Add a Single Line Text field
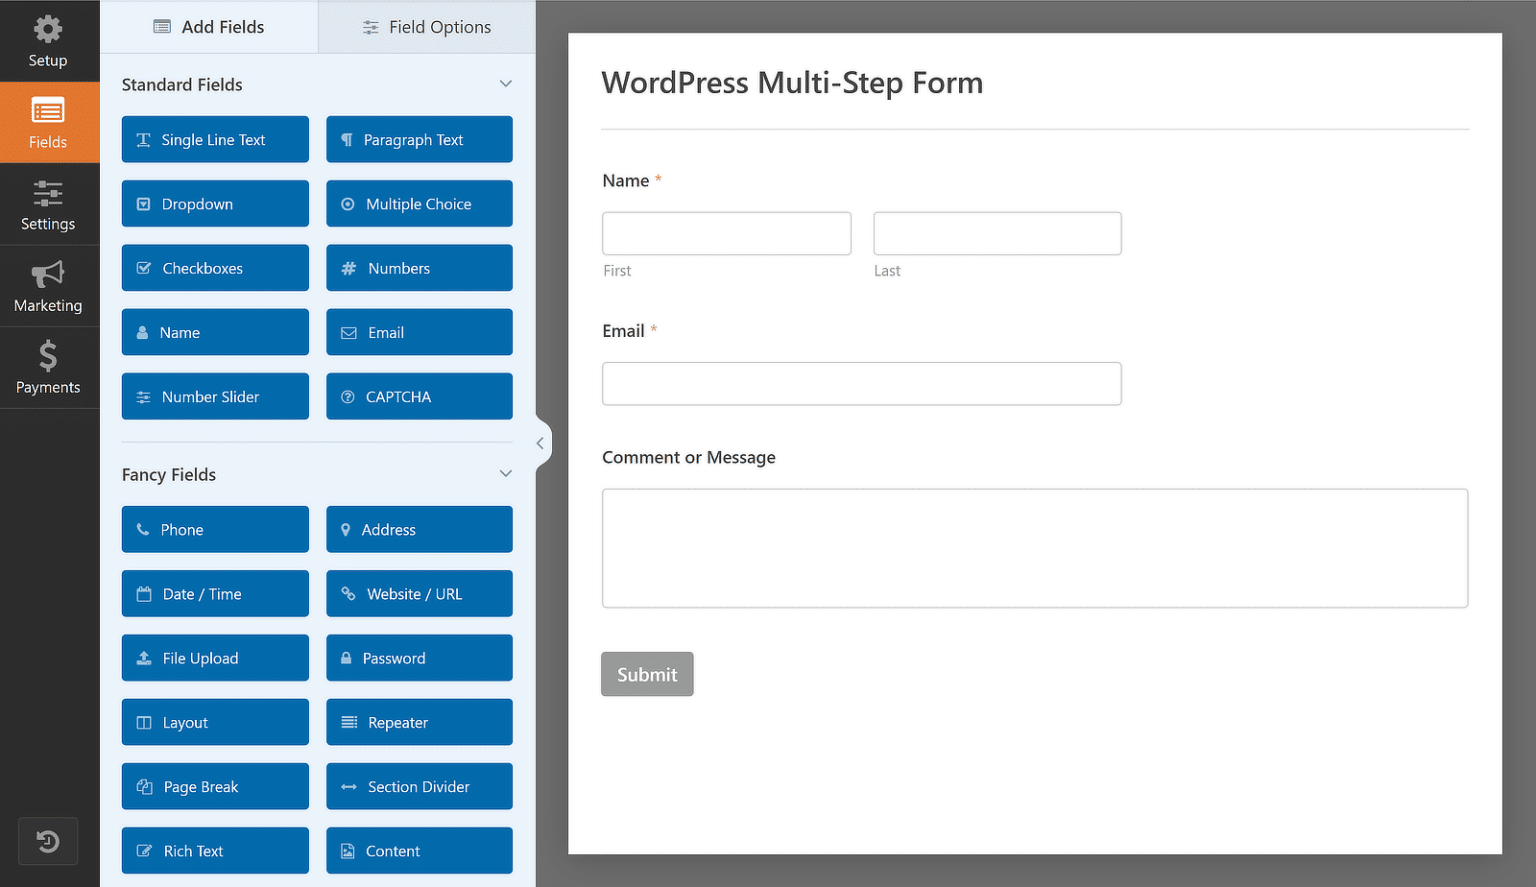 coord(214,139)
